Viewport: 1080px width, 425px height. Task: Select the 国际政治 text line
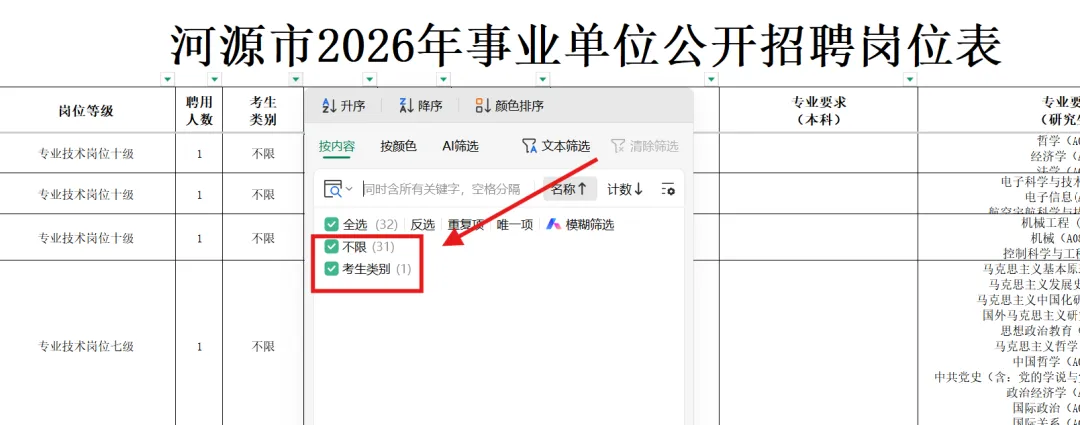1046,408
